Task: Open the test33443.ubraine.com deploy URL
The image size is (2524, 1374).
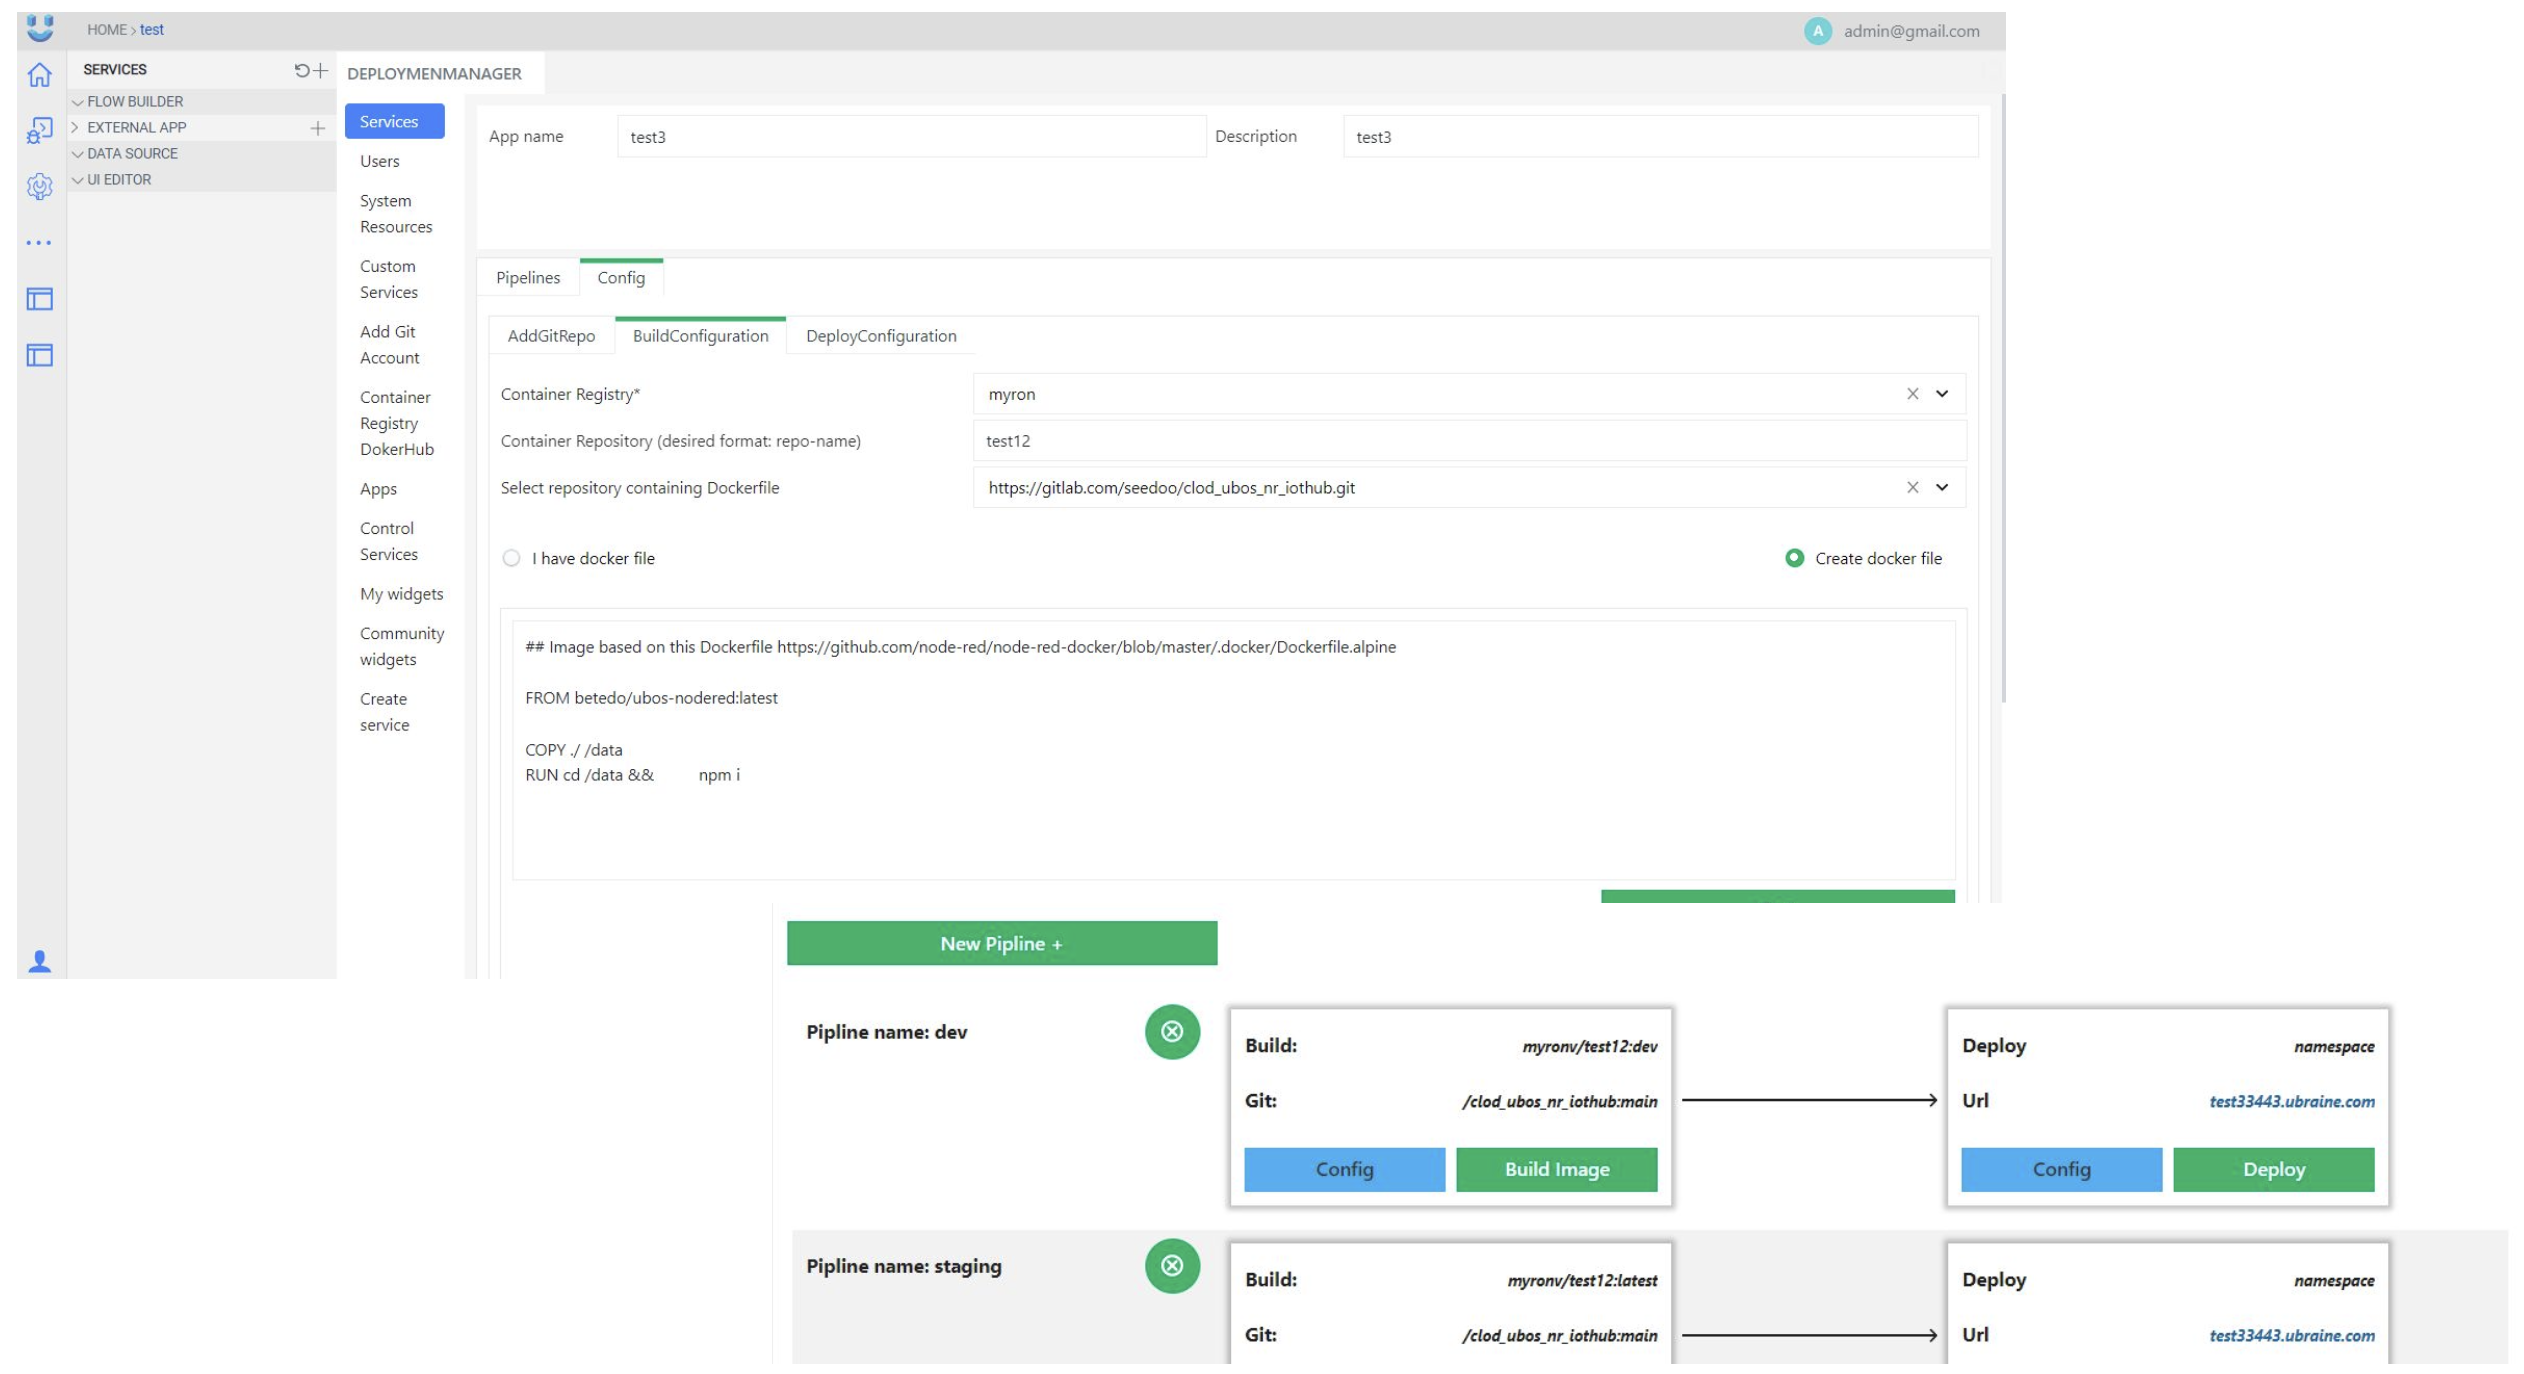Action: click(2290, 1101)
